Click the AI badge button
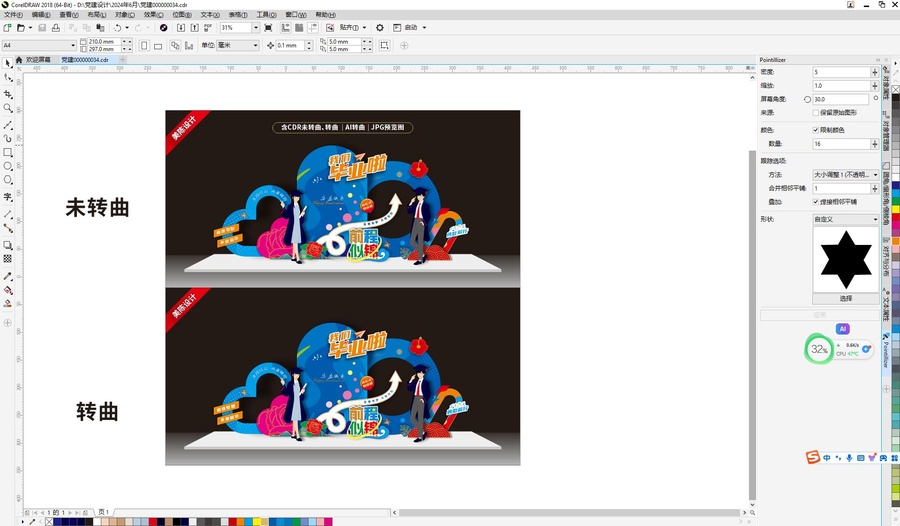The width and height of the screenshot is (900, 526). click(843, 329)
